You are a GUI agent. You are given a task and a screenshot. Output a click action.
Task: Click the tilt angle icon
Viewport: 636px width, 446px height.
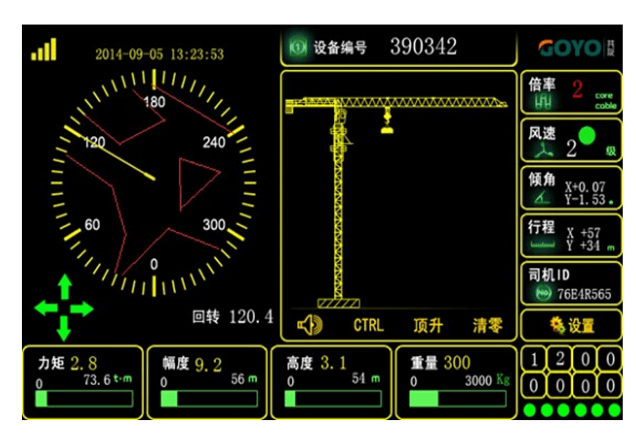[x=542, y=198]
